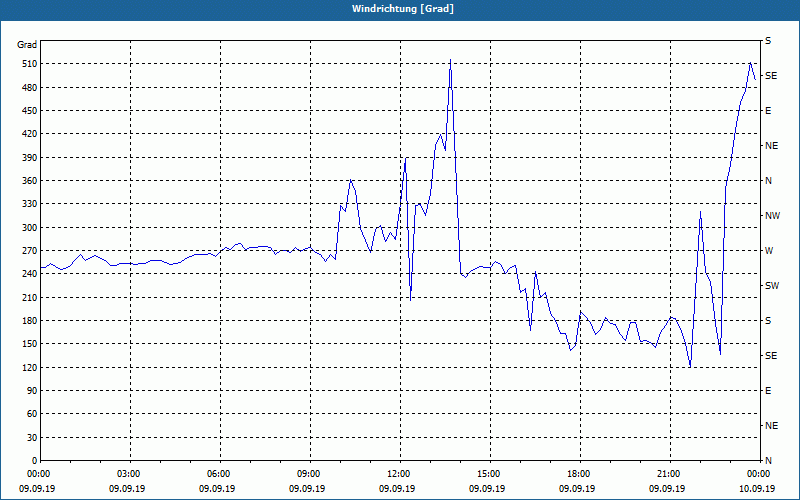Click the 00:00 label above 10.09.19
Viewport: 800px width, 500px height.
click(x=760, y=474)
